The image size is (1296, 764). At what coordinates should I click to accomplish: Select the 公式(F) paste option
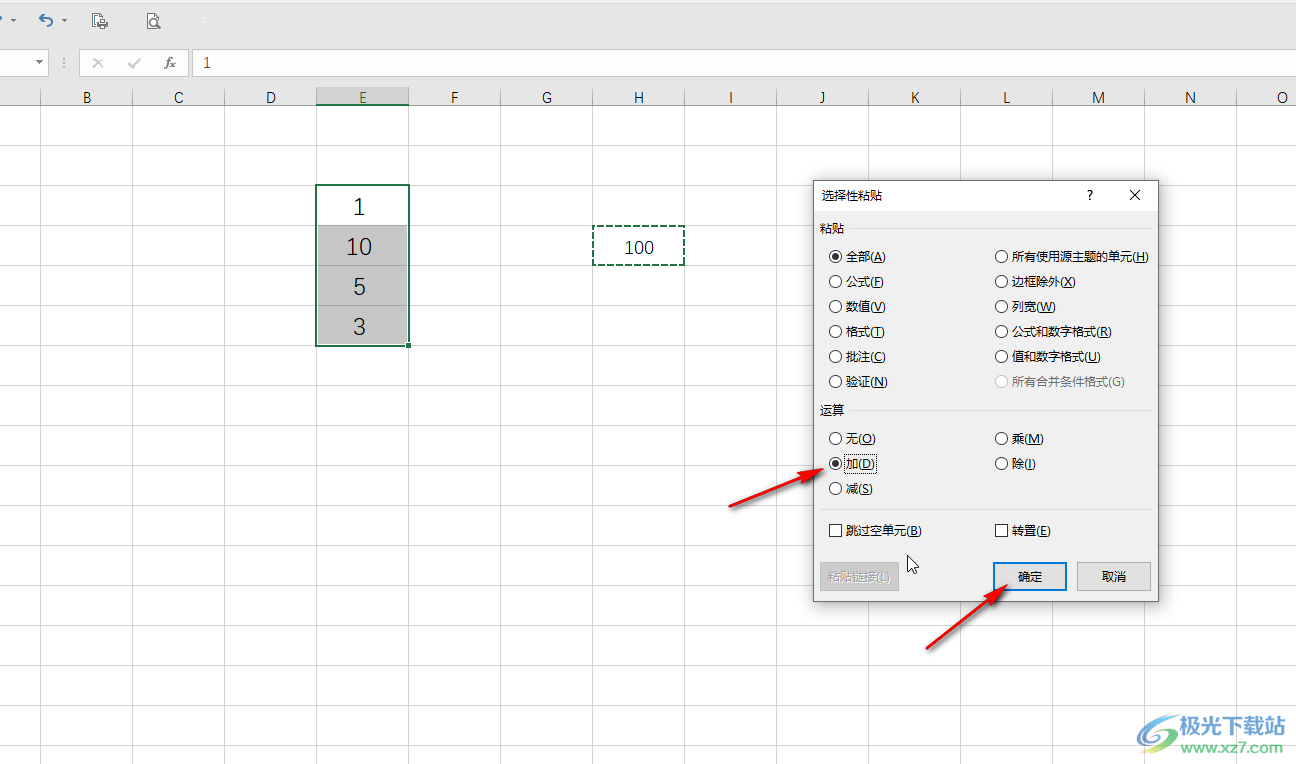point(856,282)
